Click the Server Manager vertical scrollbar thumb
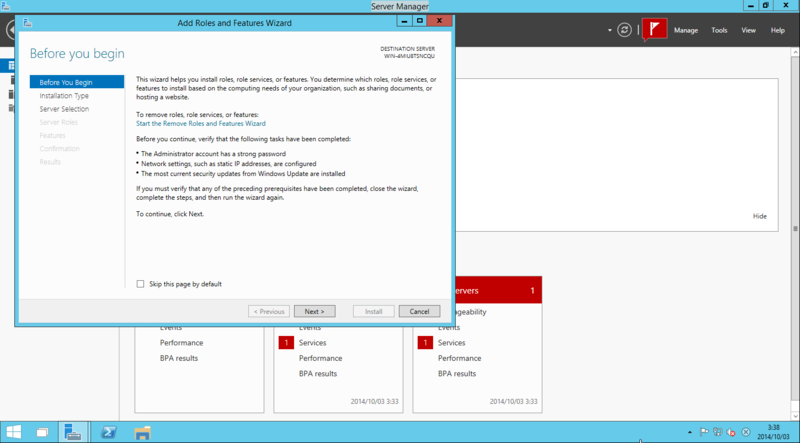The height and width of the screenshot is (443, 800). click(795, 228)
